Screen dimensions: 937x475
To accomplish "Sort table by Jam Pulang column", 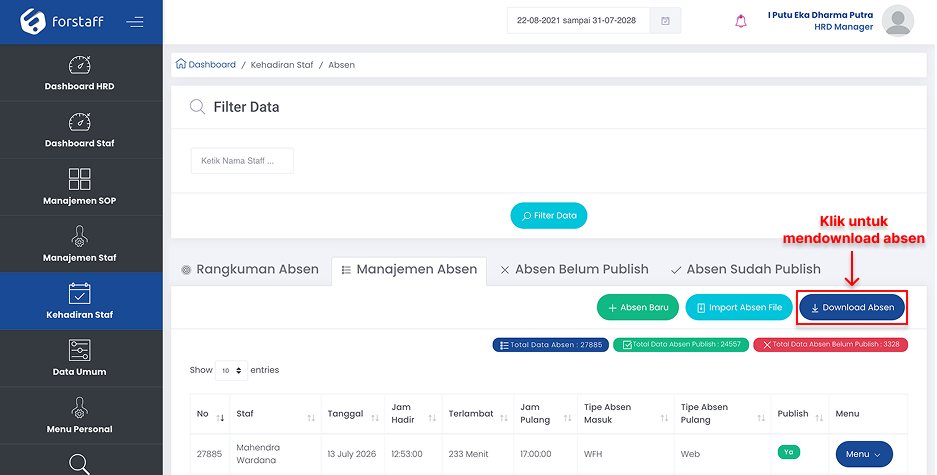I will (x=546, y=414).
